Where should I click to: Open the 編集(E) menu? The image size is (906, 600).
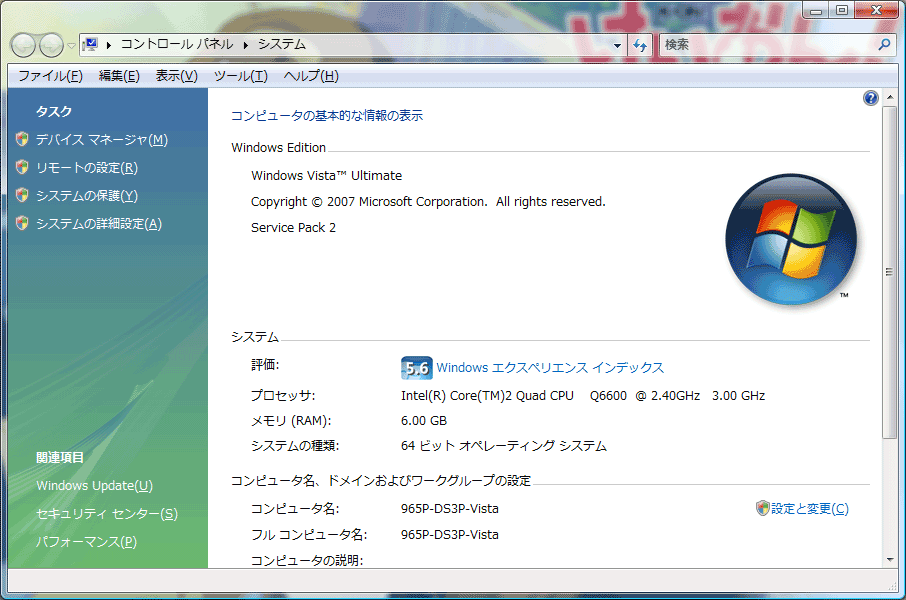[x=119, y=76]
